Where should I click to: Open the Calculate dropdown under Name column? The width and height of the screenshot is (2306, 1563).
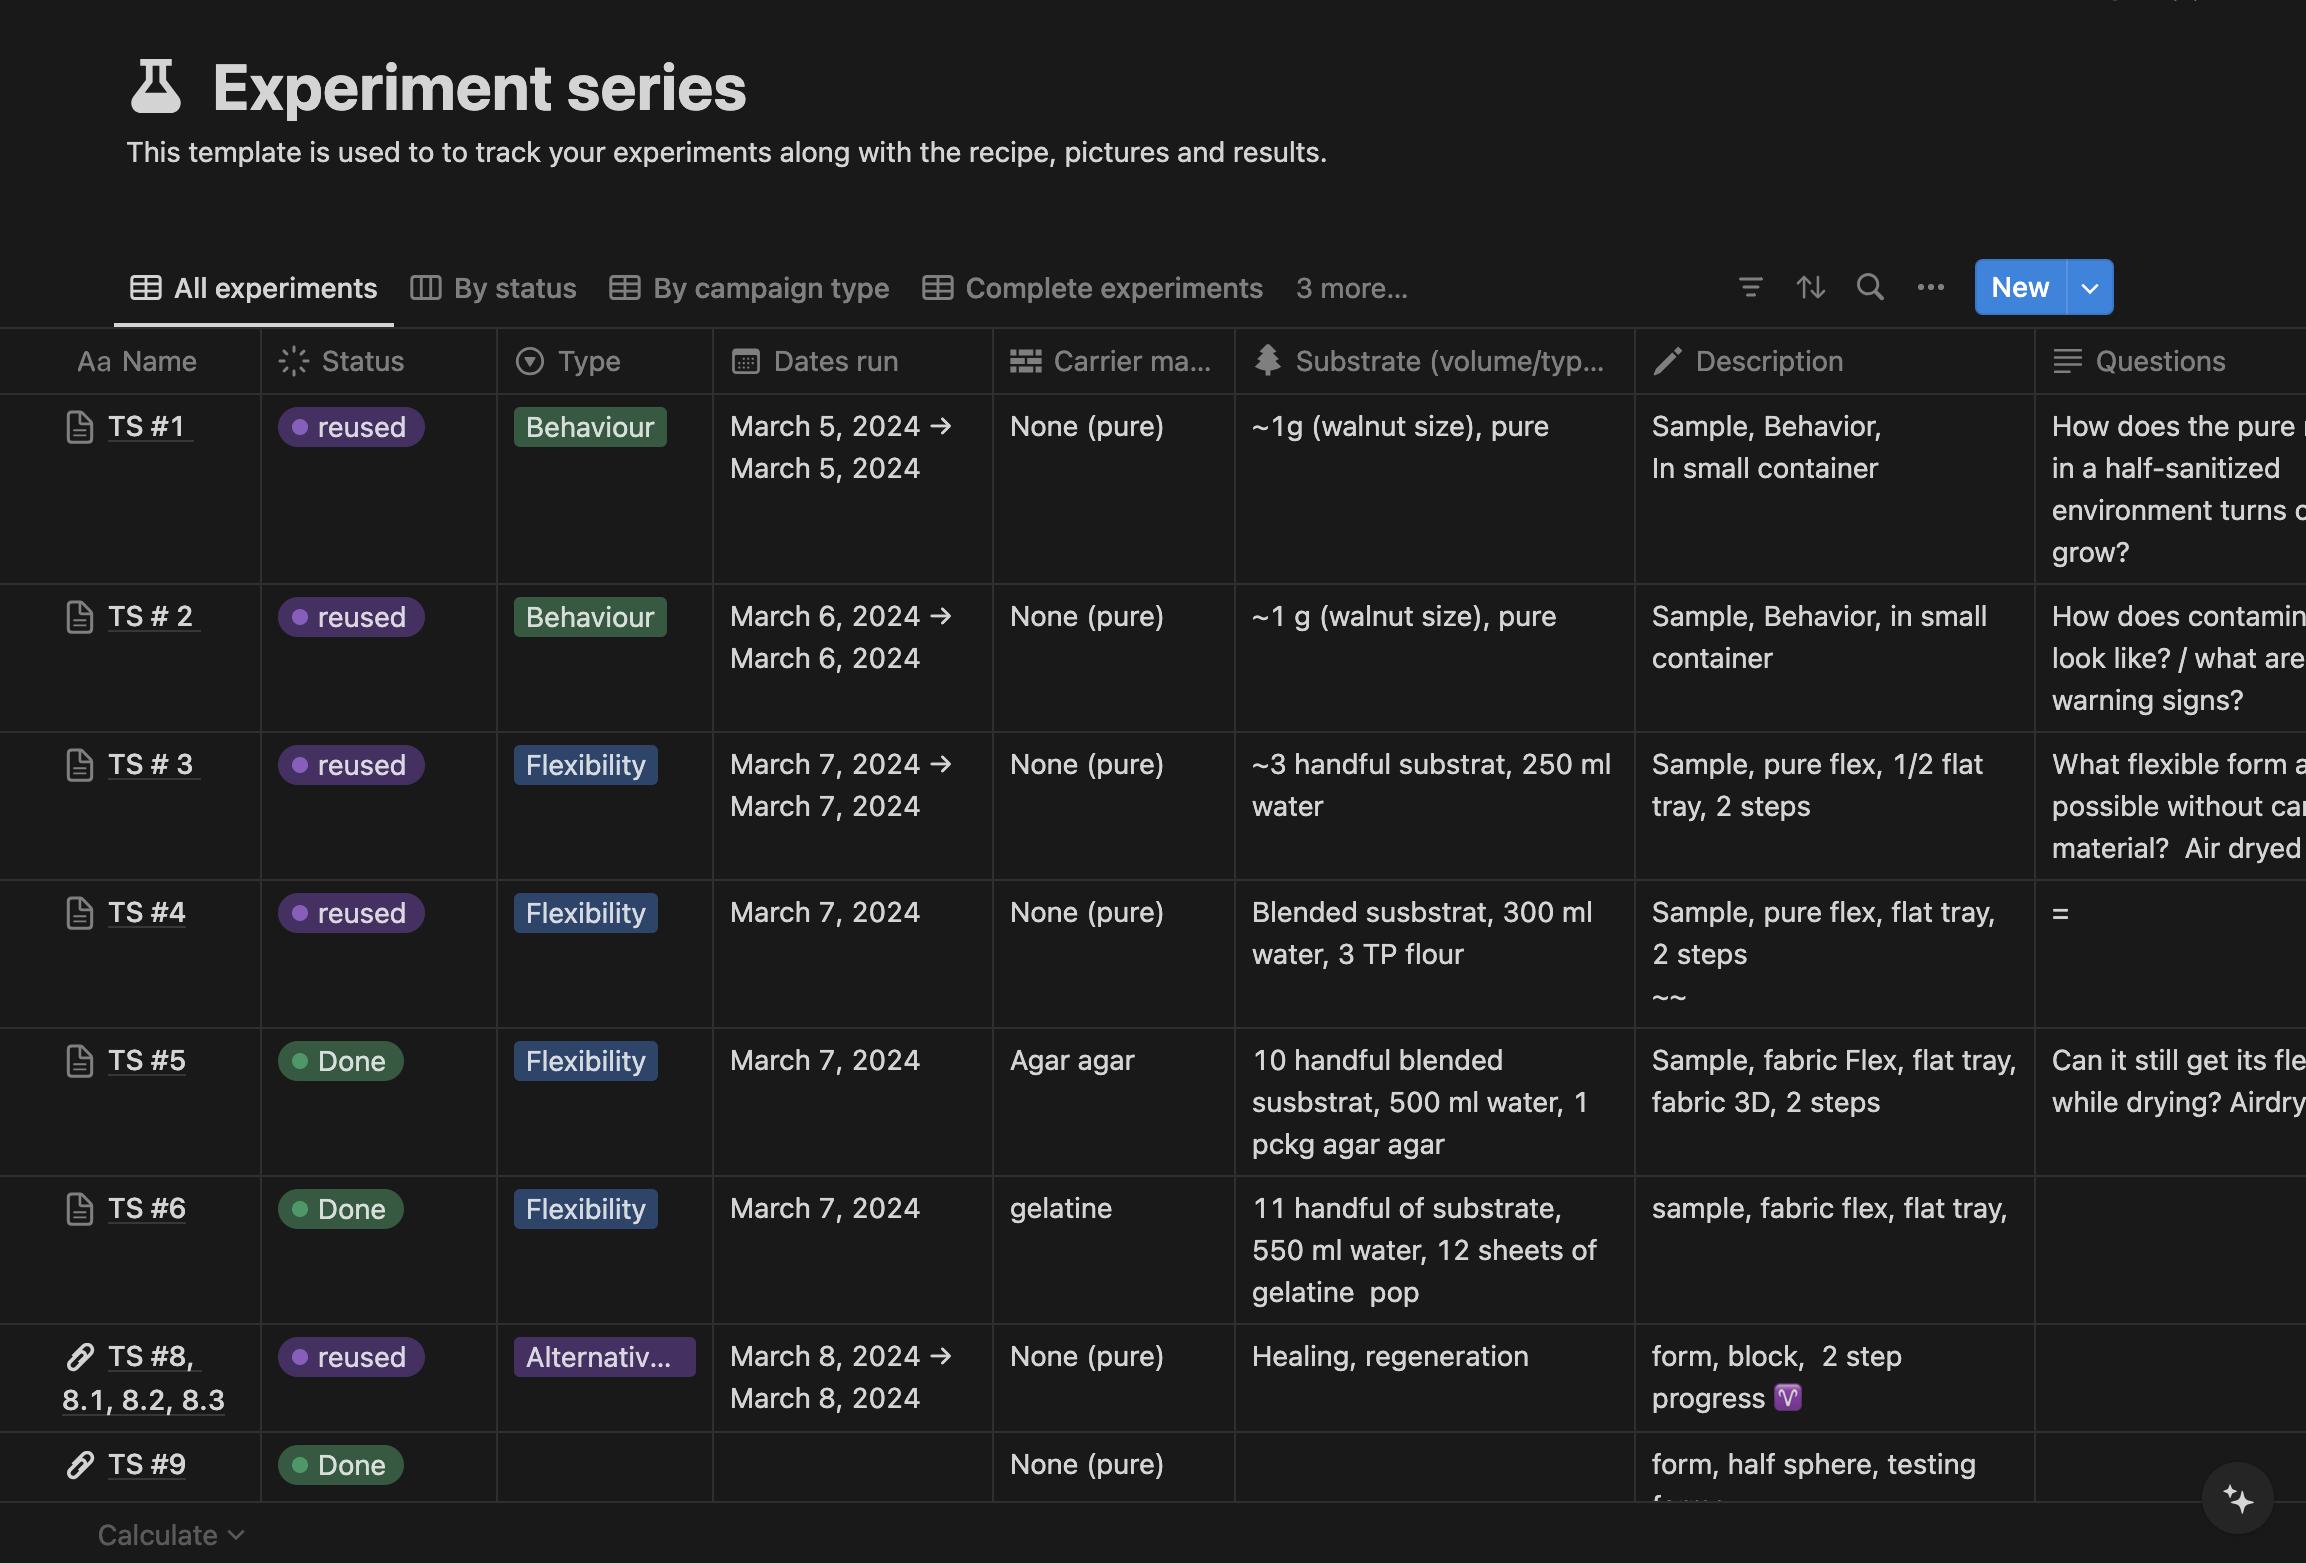tap(170, 1535)
